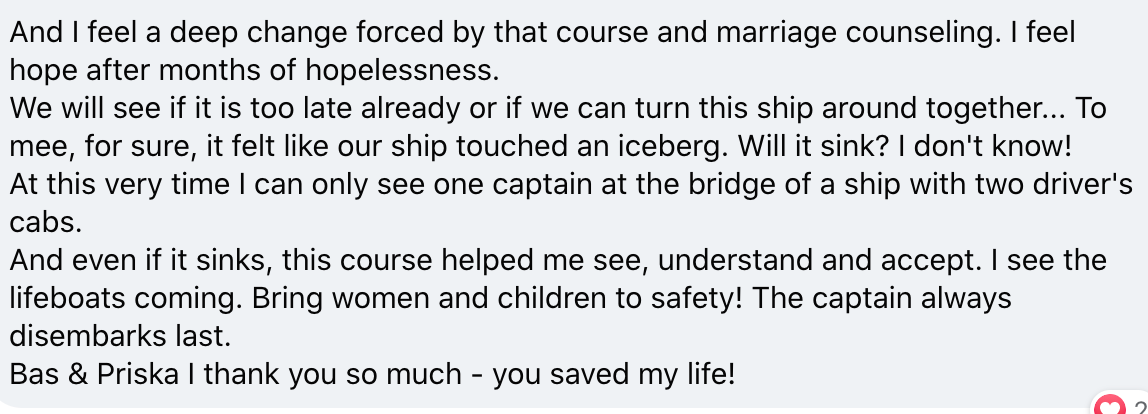Viewport: 1148px width, 414px height.
Task: Click the word "lifeboats" in the comment
Action: [72, 298]
